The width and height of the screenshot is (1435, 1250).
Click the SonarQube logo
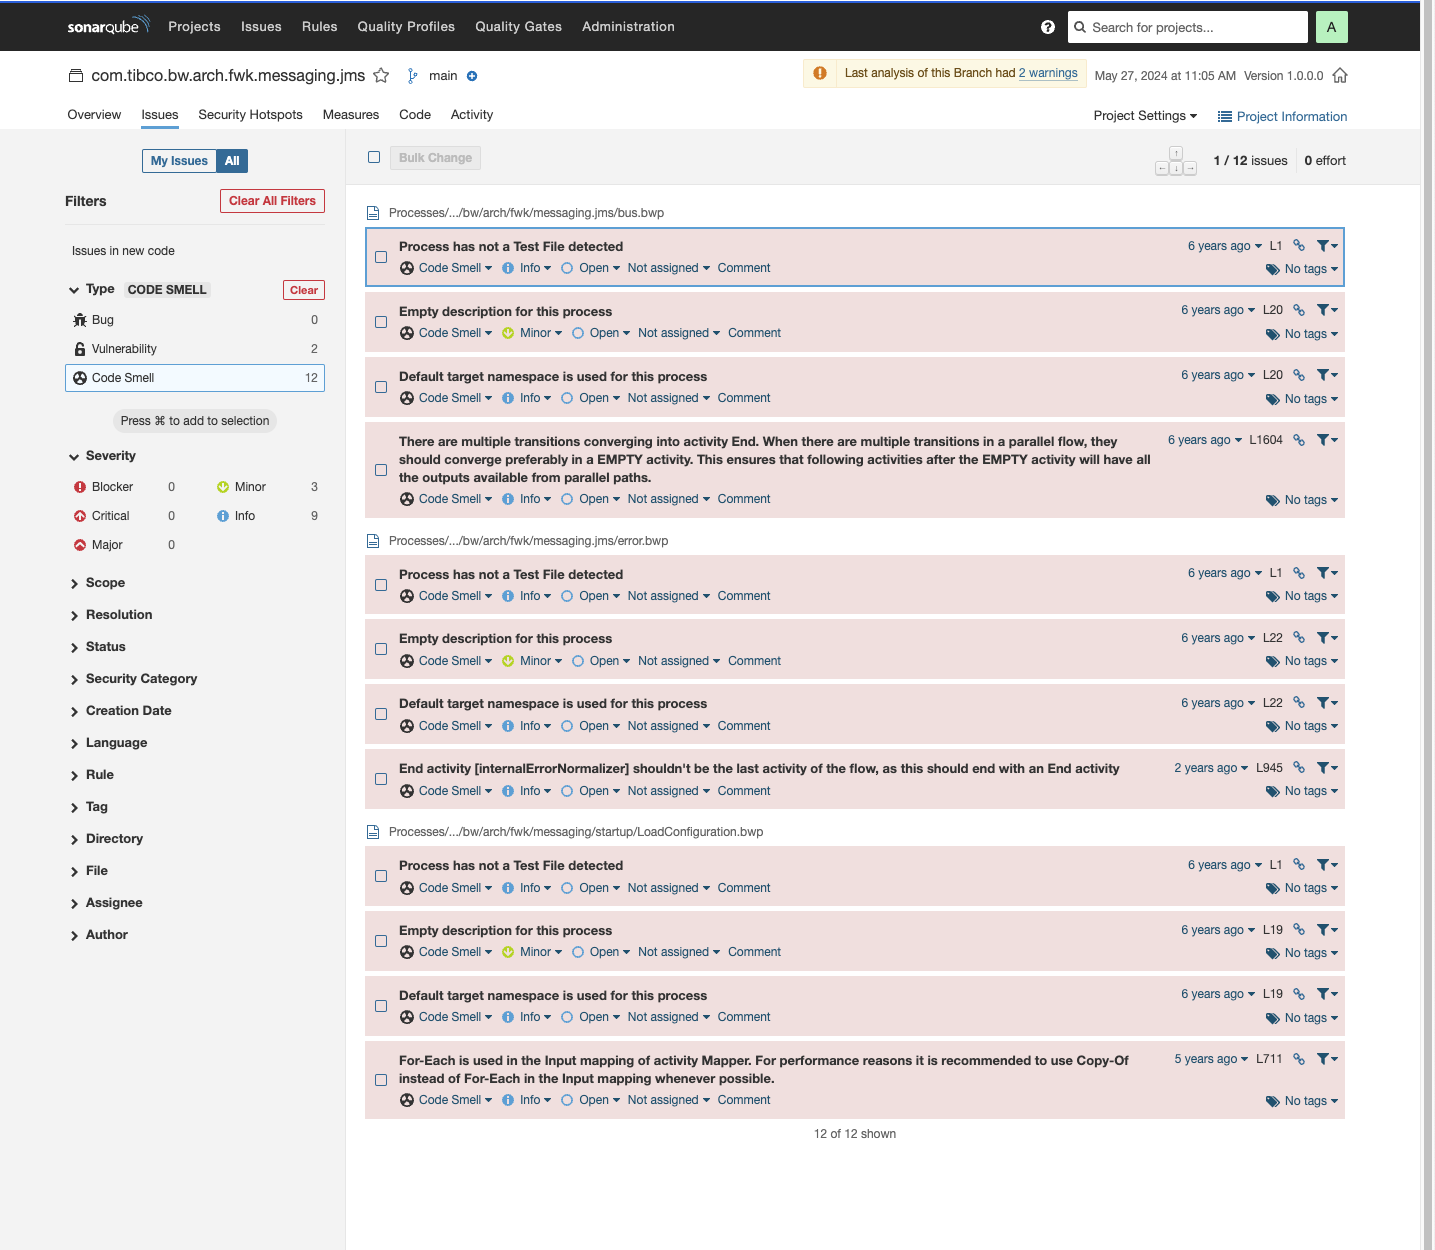(x=108, y=26)
